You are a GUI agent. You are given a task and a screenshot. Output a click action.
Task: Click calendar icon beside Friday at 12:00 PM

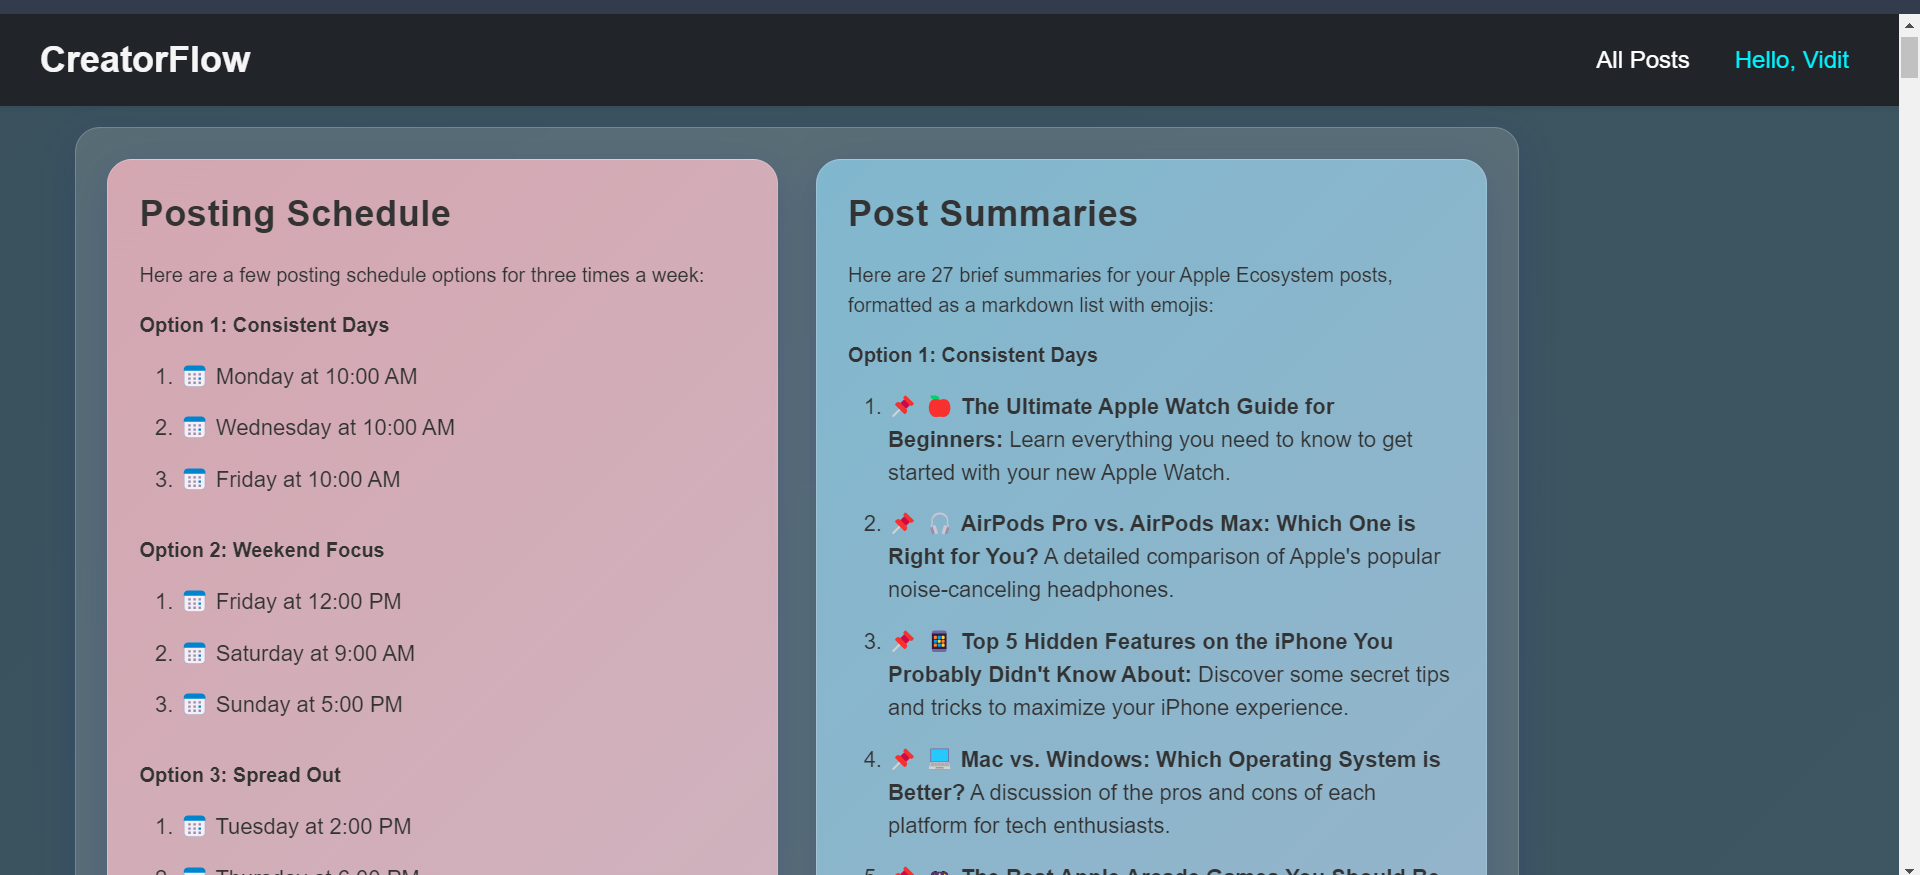tap(195, 602)
